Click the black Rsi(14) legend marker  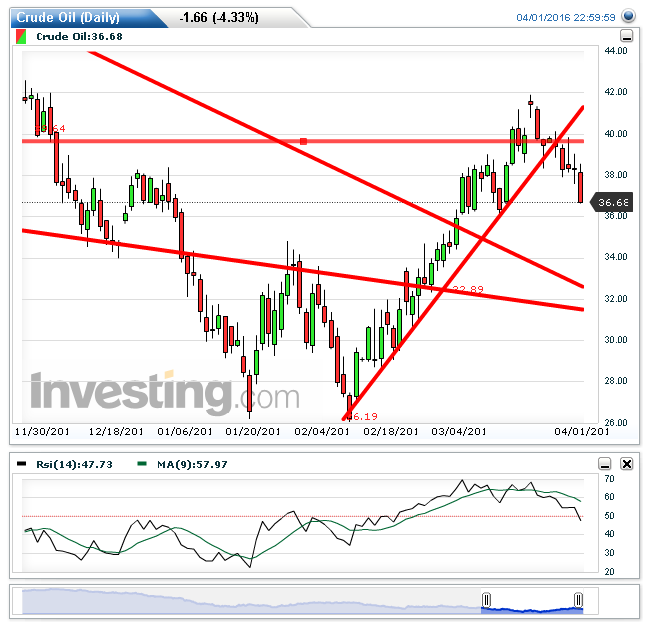(x=21, y=464)
